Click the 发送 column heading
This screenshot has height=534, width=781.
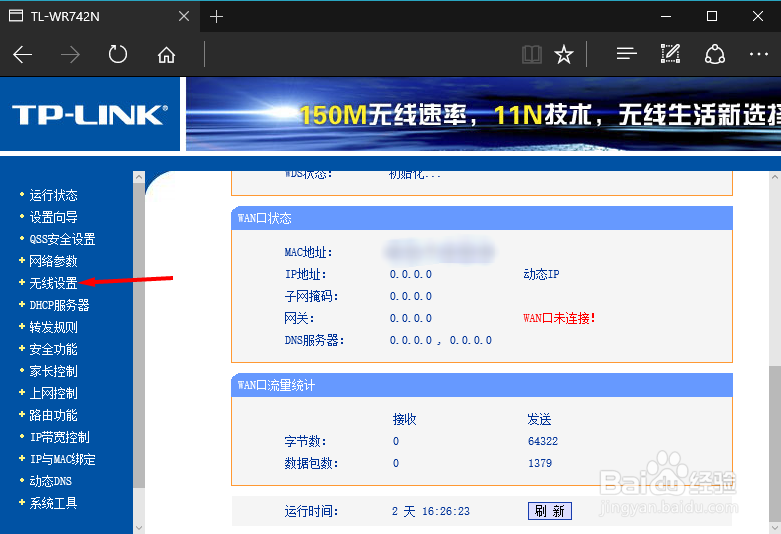(539, 419)
